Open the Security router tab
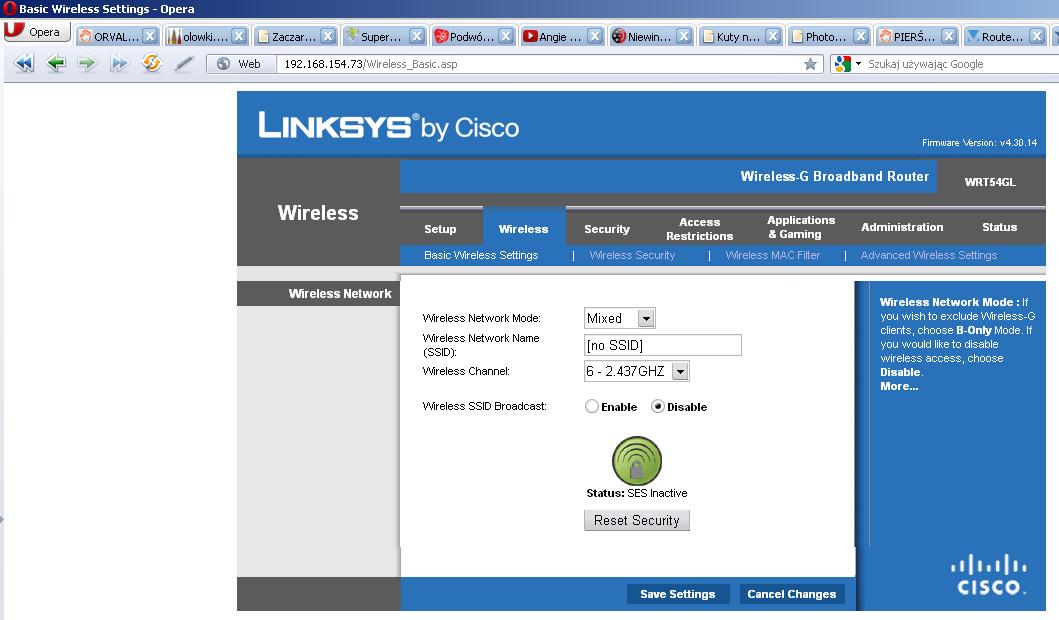This screenshot has height=620, width=1059. tap(606, 229)
